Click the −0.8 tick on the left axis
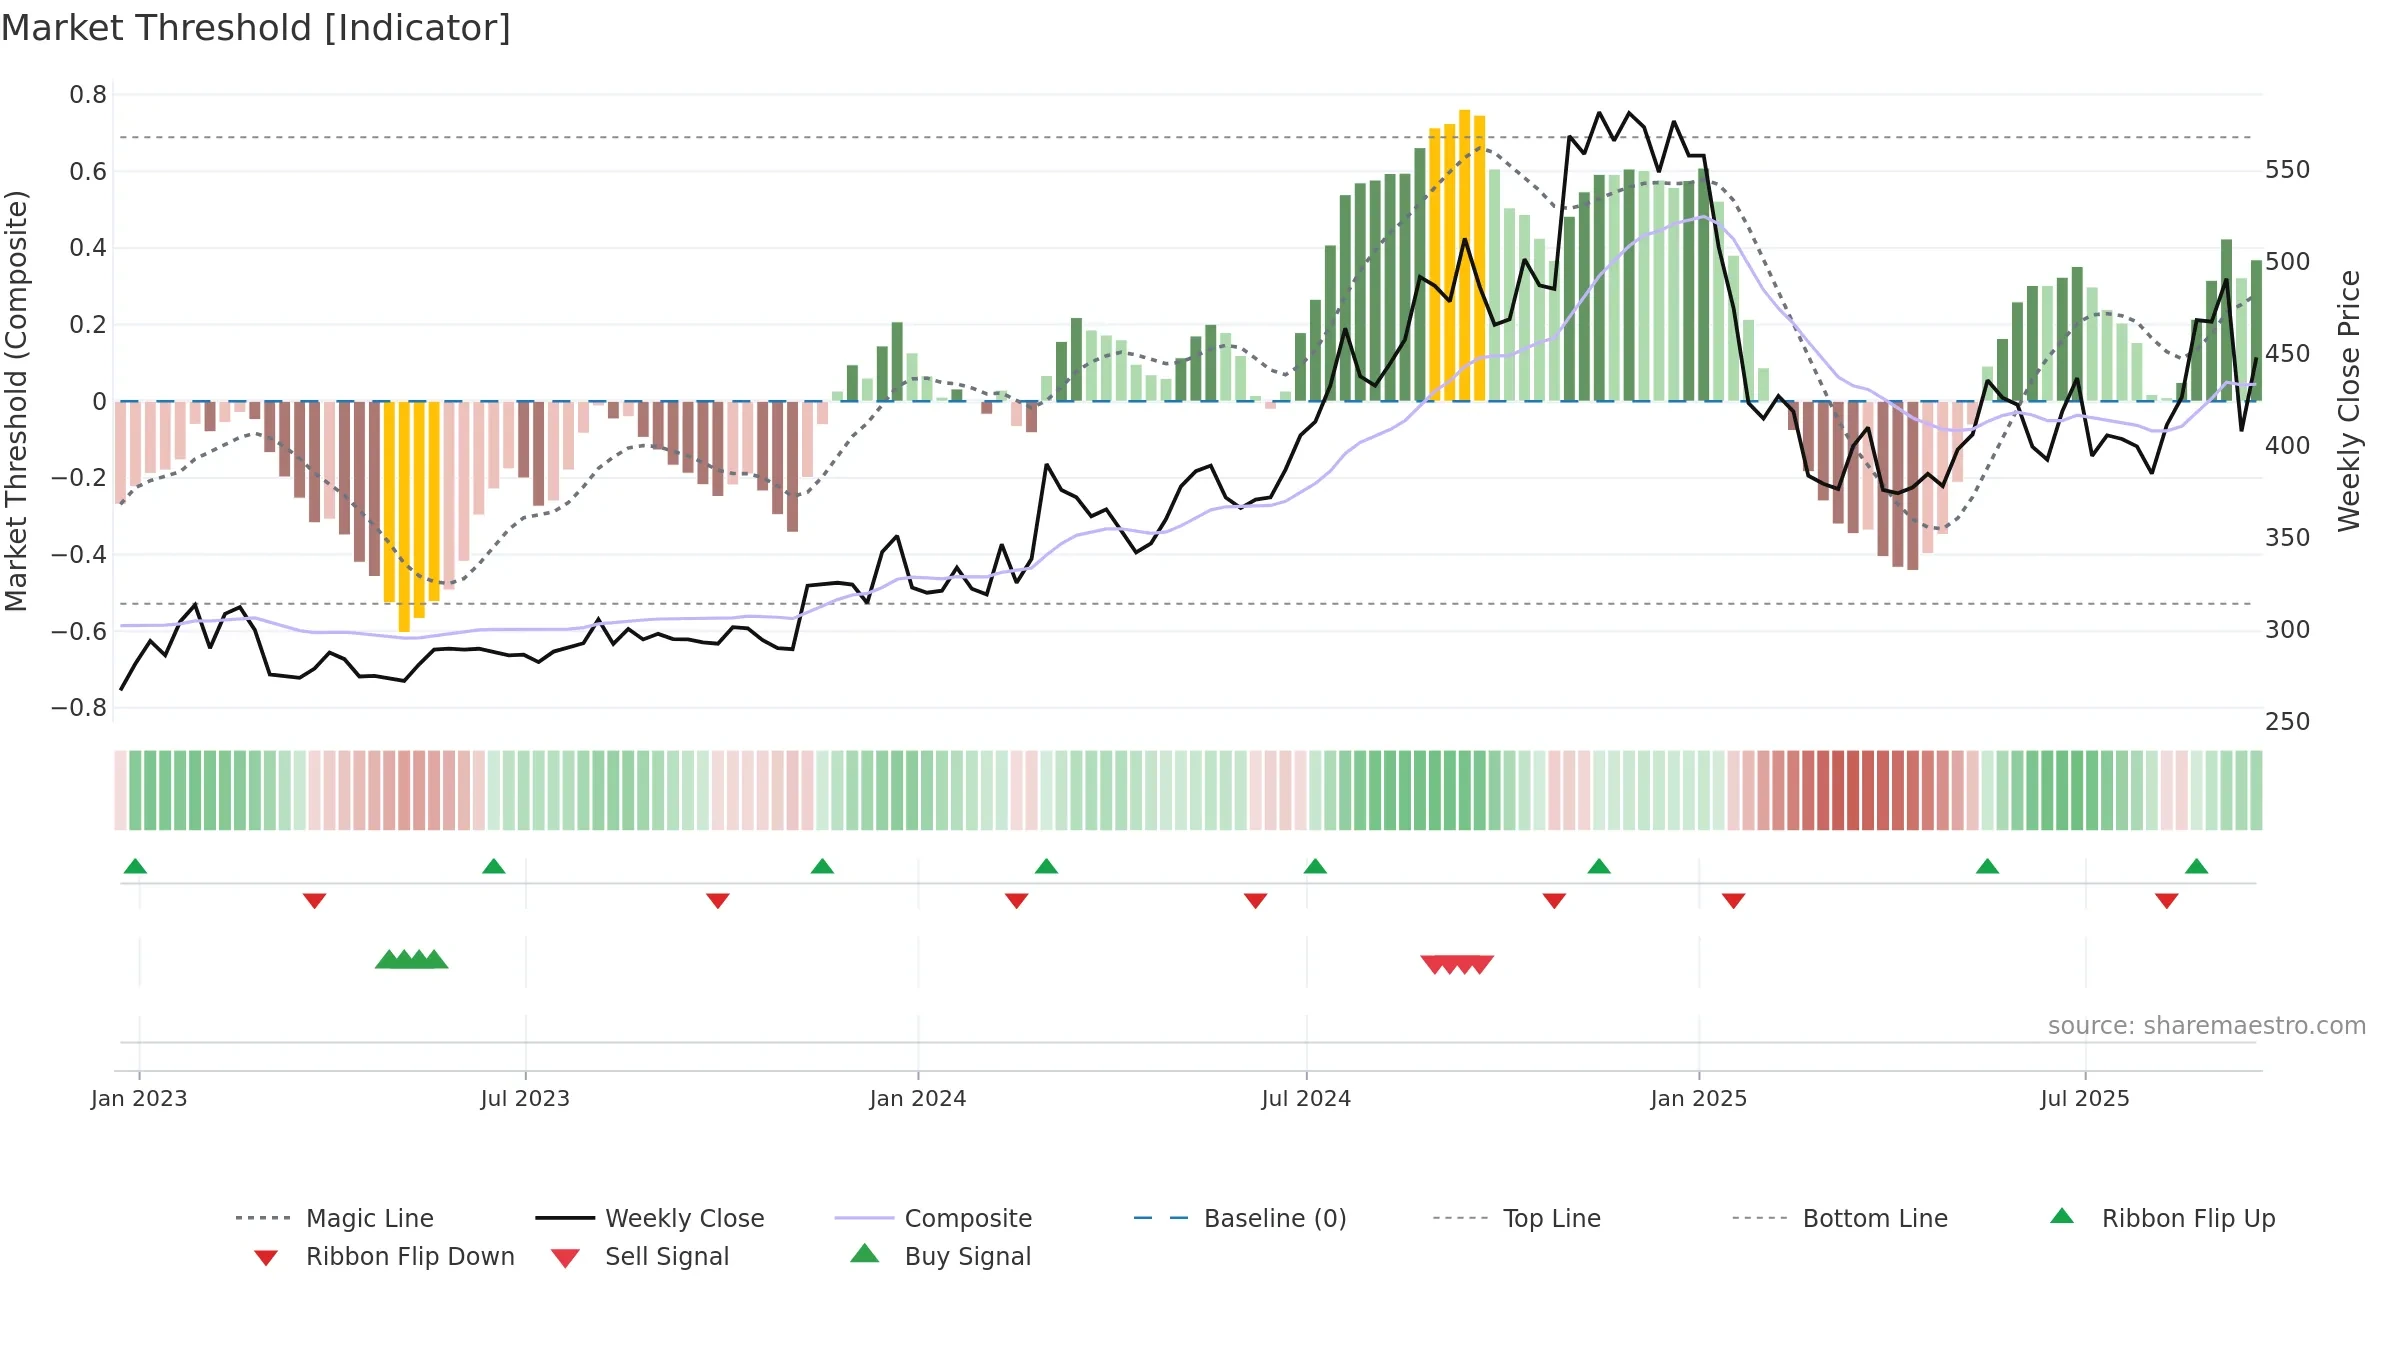The width and height of the screenshot is (2400, 1350). 79,708
